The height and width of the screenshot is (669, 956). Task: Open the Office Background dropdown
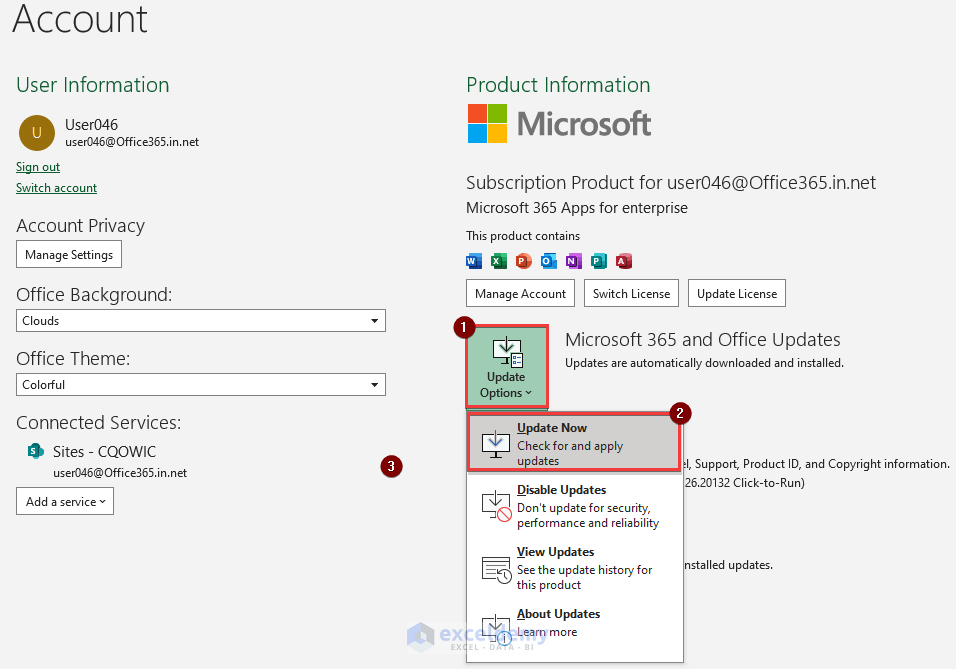click(201, 321)
